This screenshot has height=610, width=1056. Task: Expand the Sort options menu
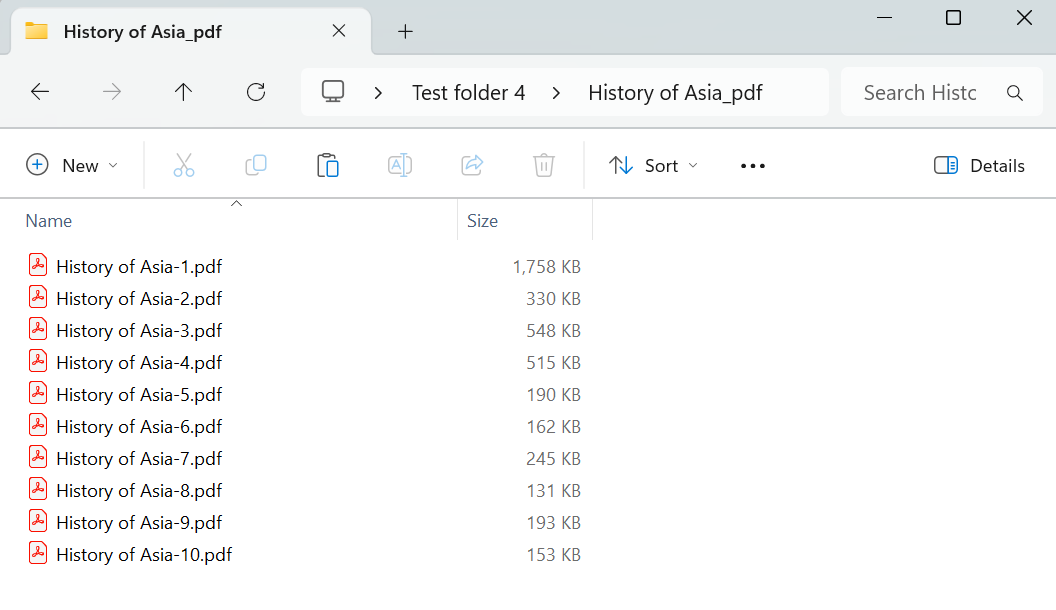pyautogui.click(x=654, y=166)
